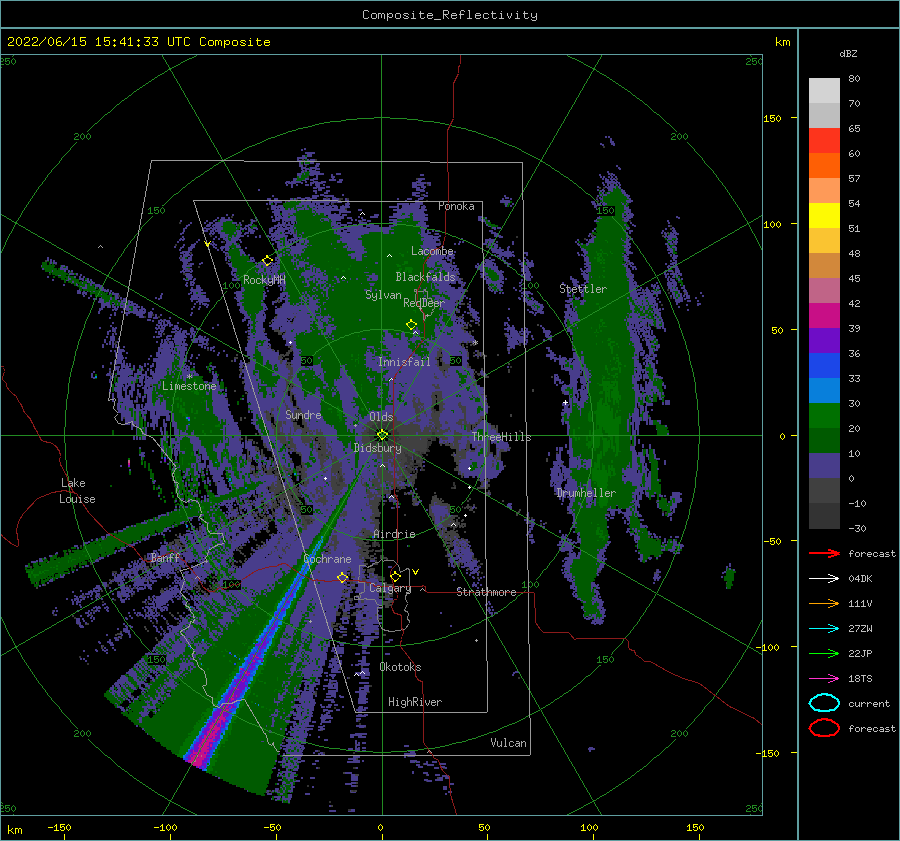Viewport: 900px width, 841px height.
Task: Click the dBZ legend heading
Action: (x=848, y=54)
